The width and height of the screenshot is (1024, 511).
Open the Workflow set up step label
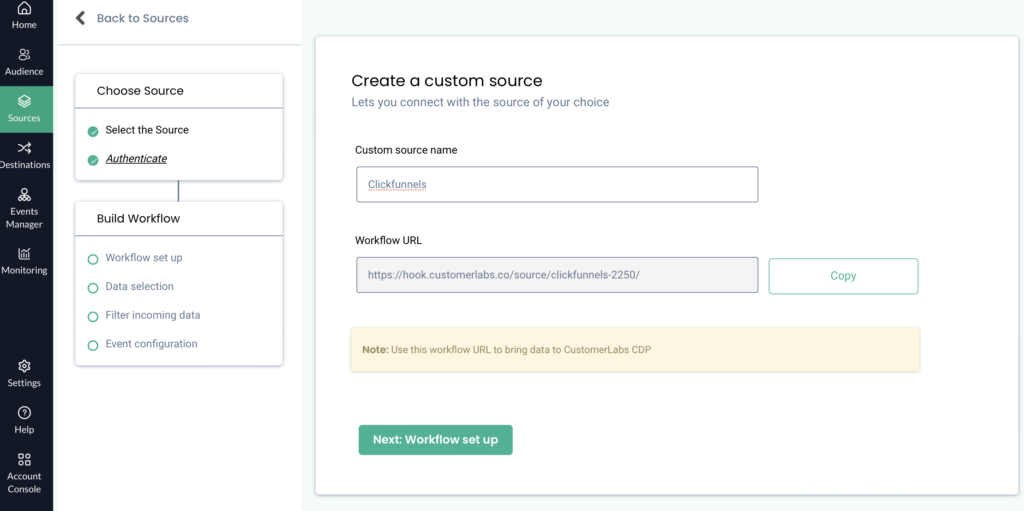pyautogui.click(x=144, y=257)
